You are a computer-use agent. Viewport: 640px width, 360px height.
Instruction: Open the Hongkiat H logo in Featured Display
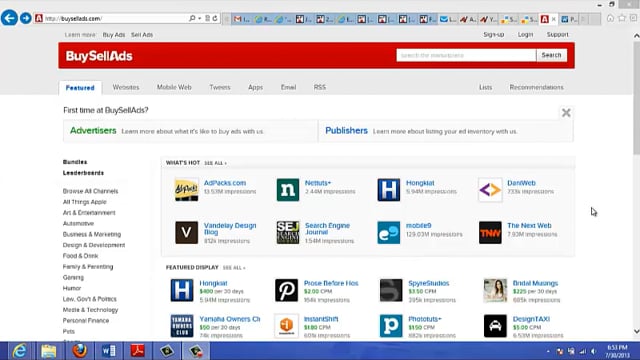click(182, 290)
